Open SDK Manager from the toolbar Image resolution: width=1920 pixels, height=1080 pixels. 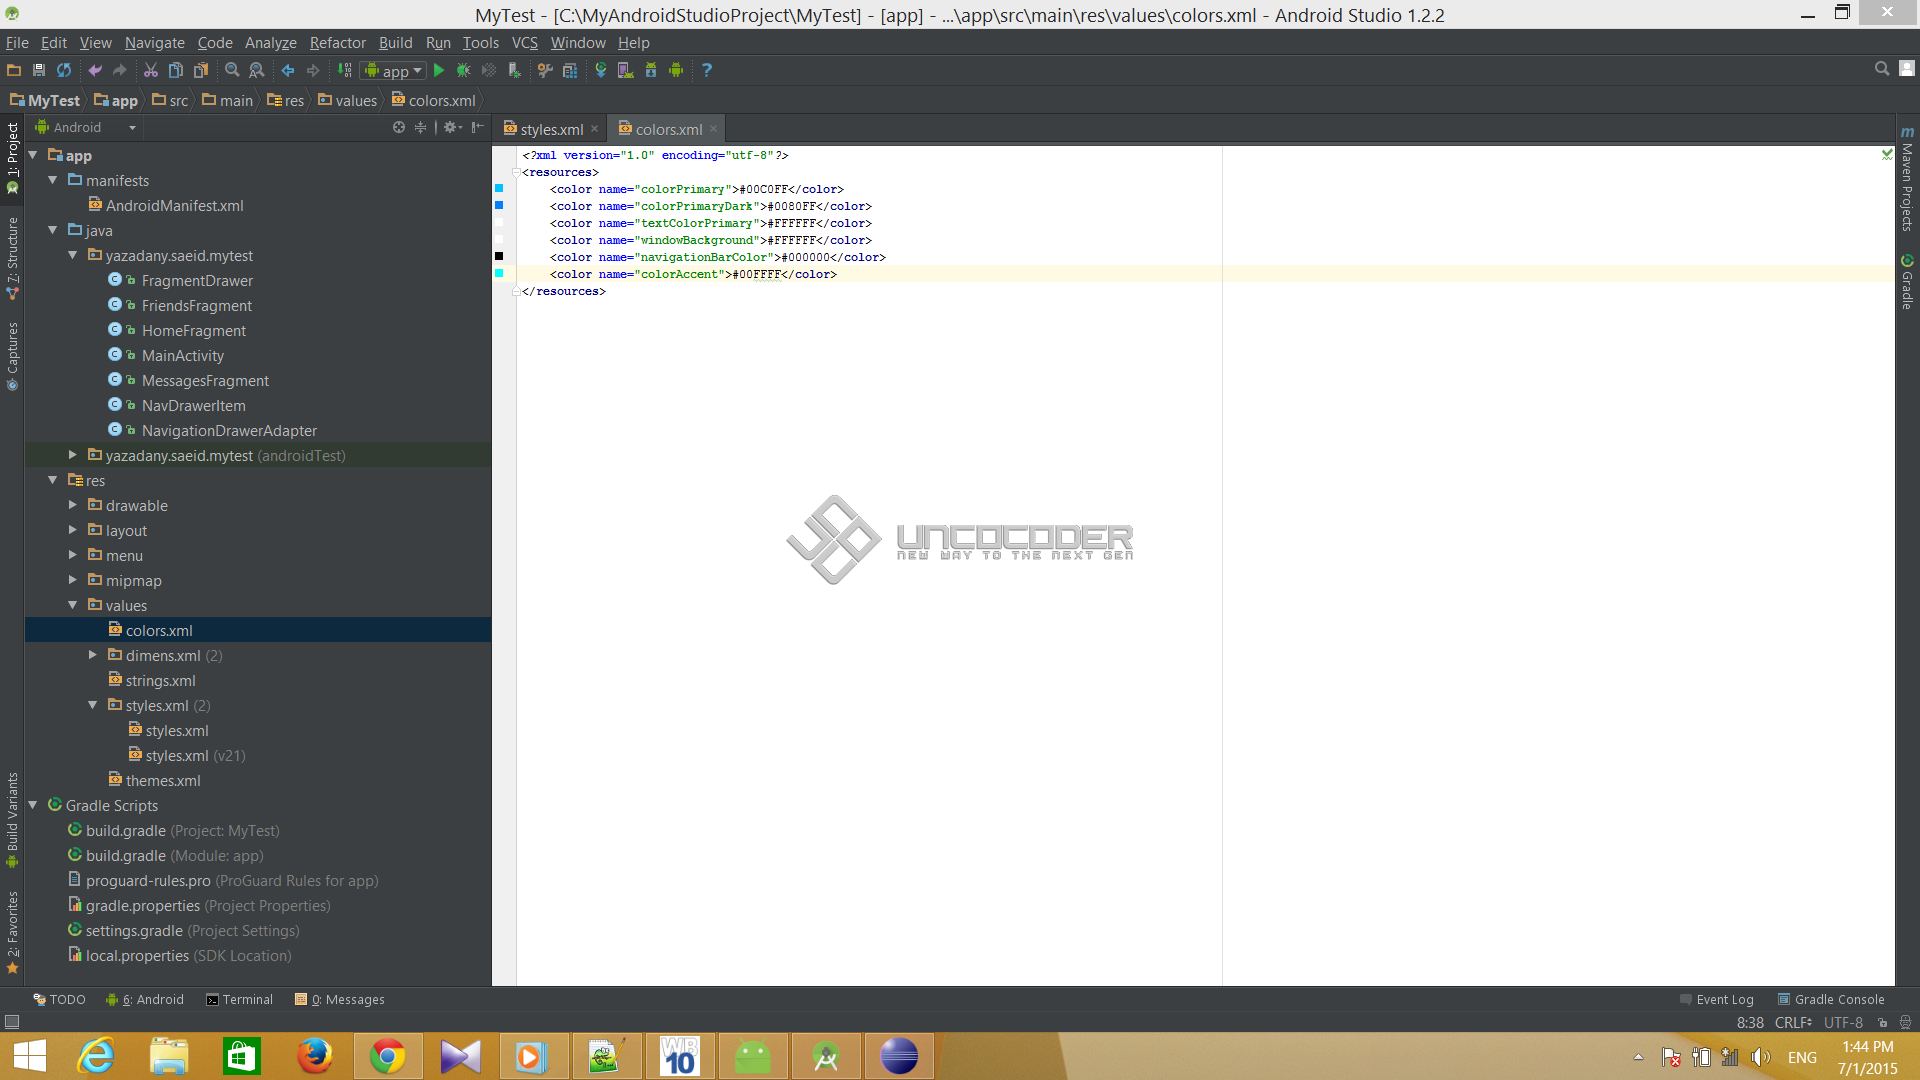pos(651,70)
